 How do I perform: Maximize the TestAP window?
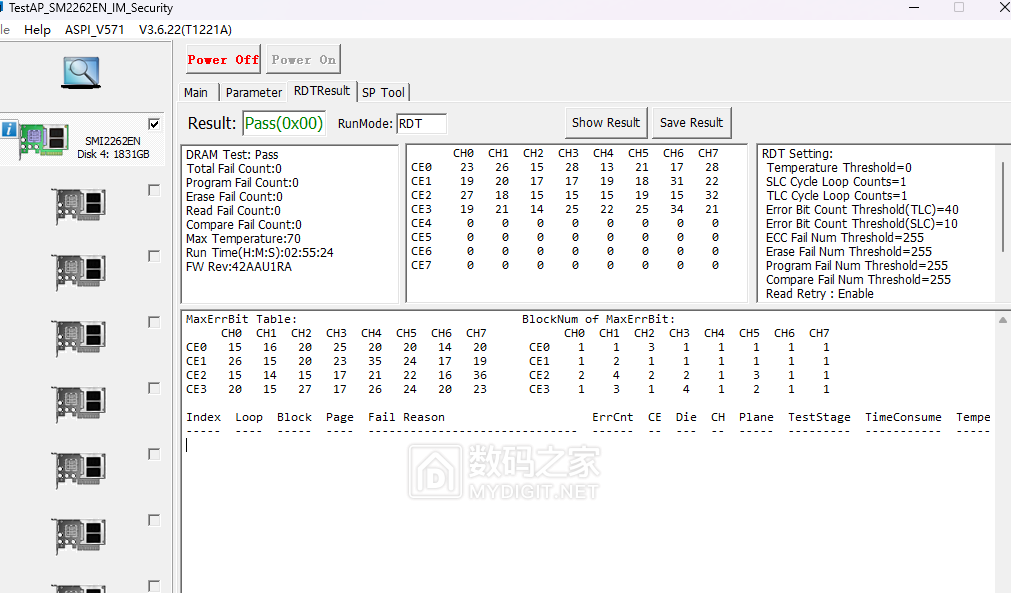pyautogui.click(x=959, y=7)
